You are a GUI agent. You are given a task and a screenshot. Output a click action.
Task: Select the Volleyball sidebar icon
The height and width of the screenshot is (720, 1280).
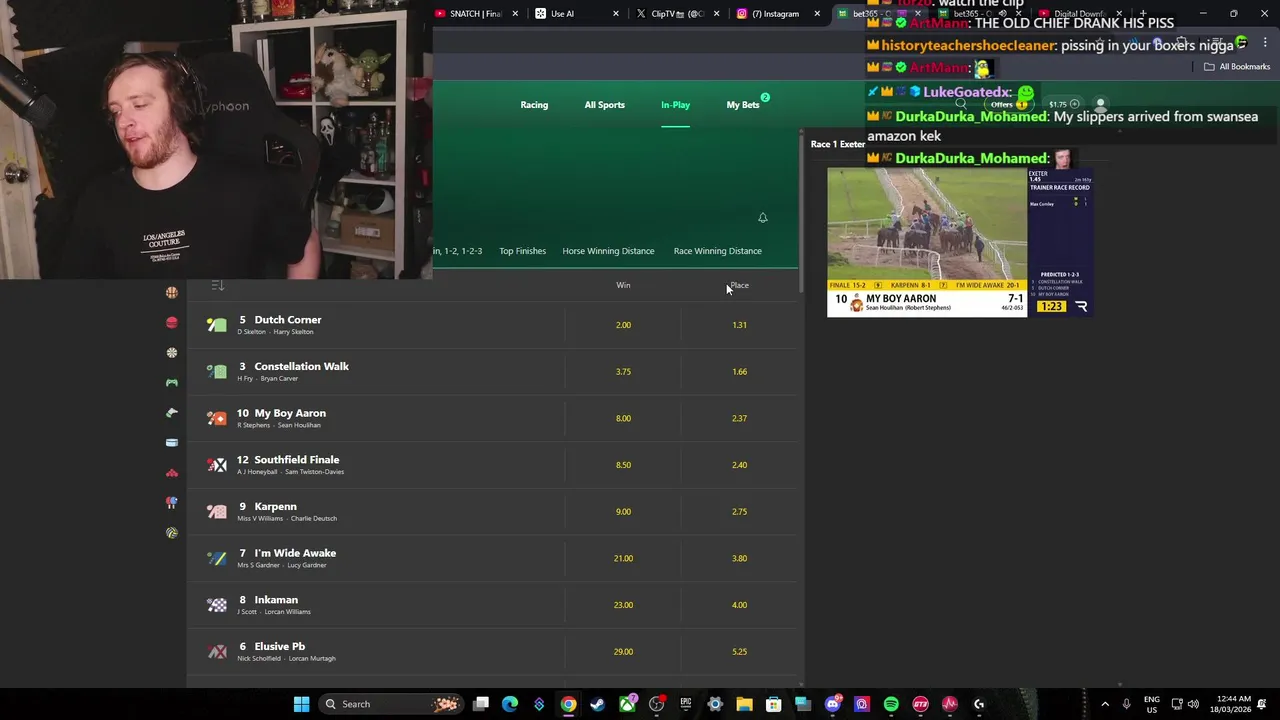tap(172, 532)
